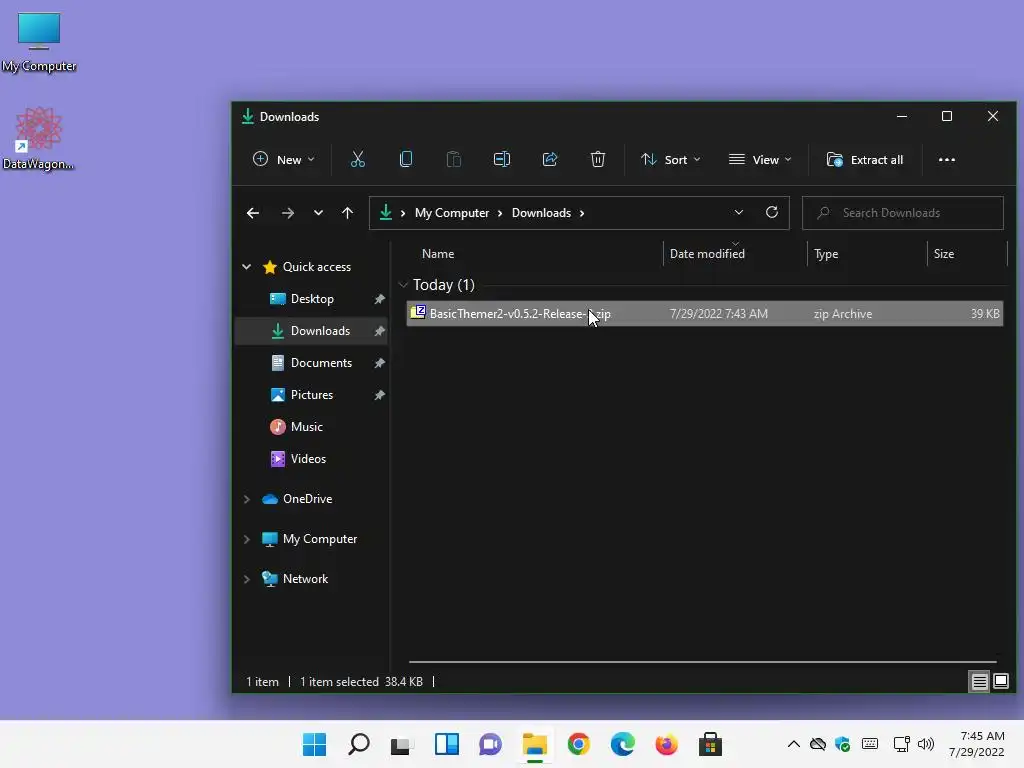The height and width of the screenshot is (768, 1024).
Task: Open the View options dropdown
Action: pos(760,160)
